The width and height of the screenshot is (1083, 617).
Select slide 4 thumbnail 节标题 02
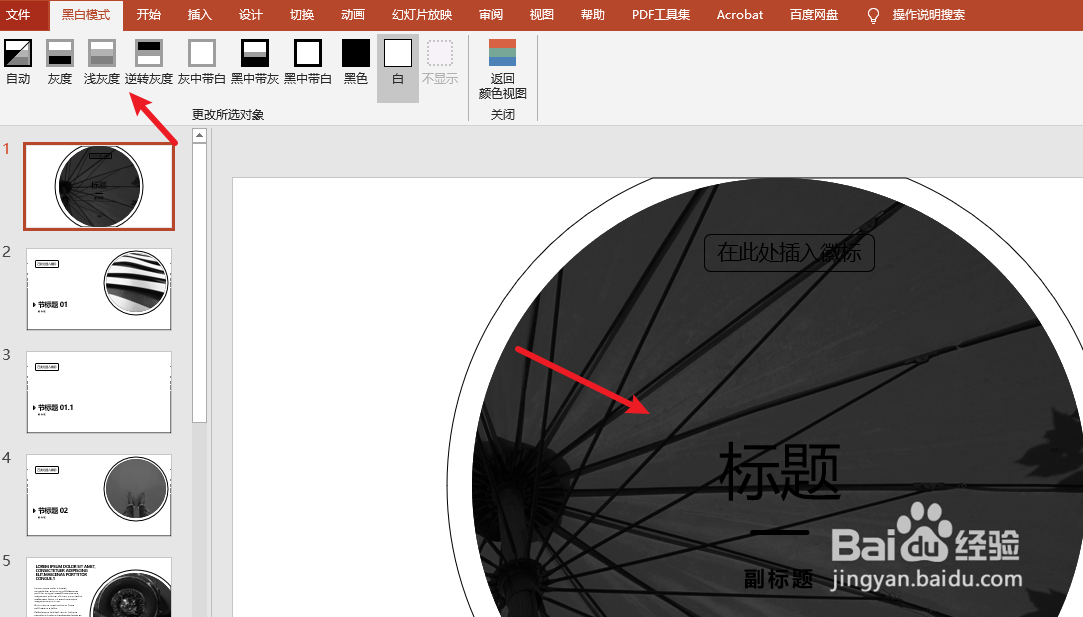pos(99,495)
